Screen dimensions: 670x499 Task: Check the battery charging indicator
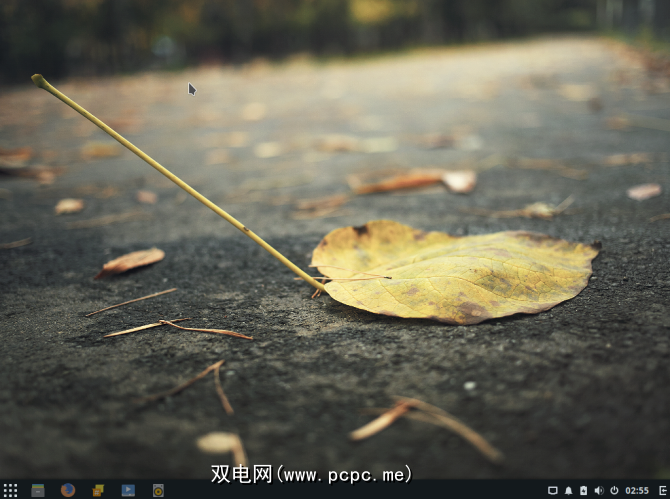pyautogui.click(x=583, y=490)
